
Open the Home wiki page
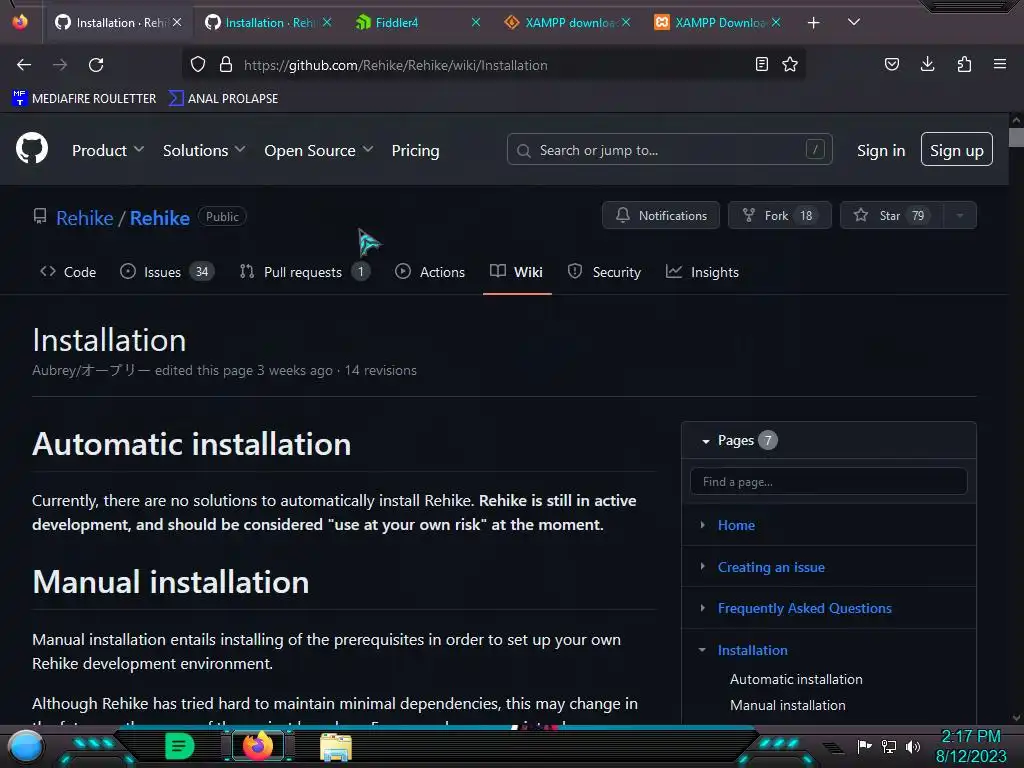pyautogui.click(x=736, y=525)
